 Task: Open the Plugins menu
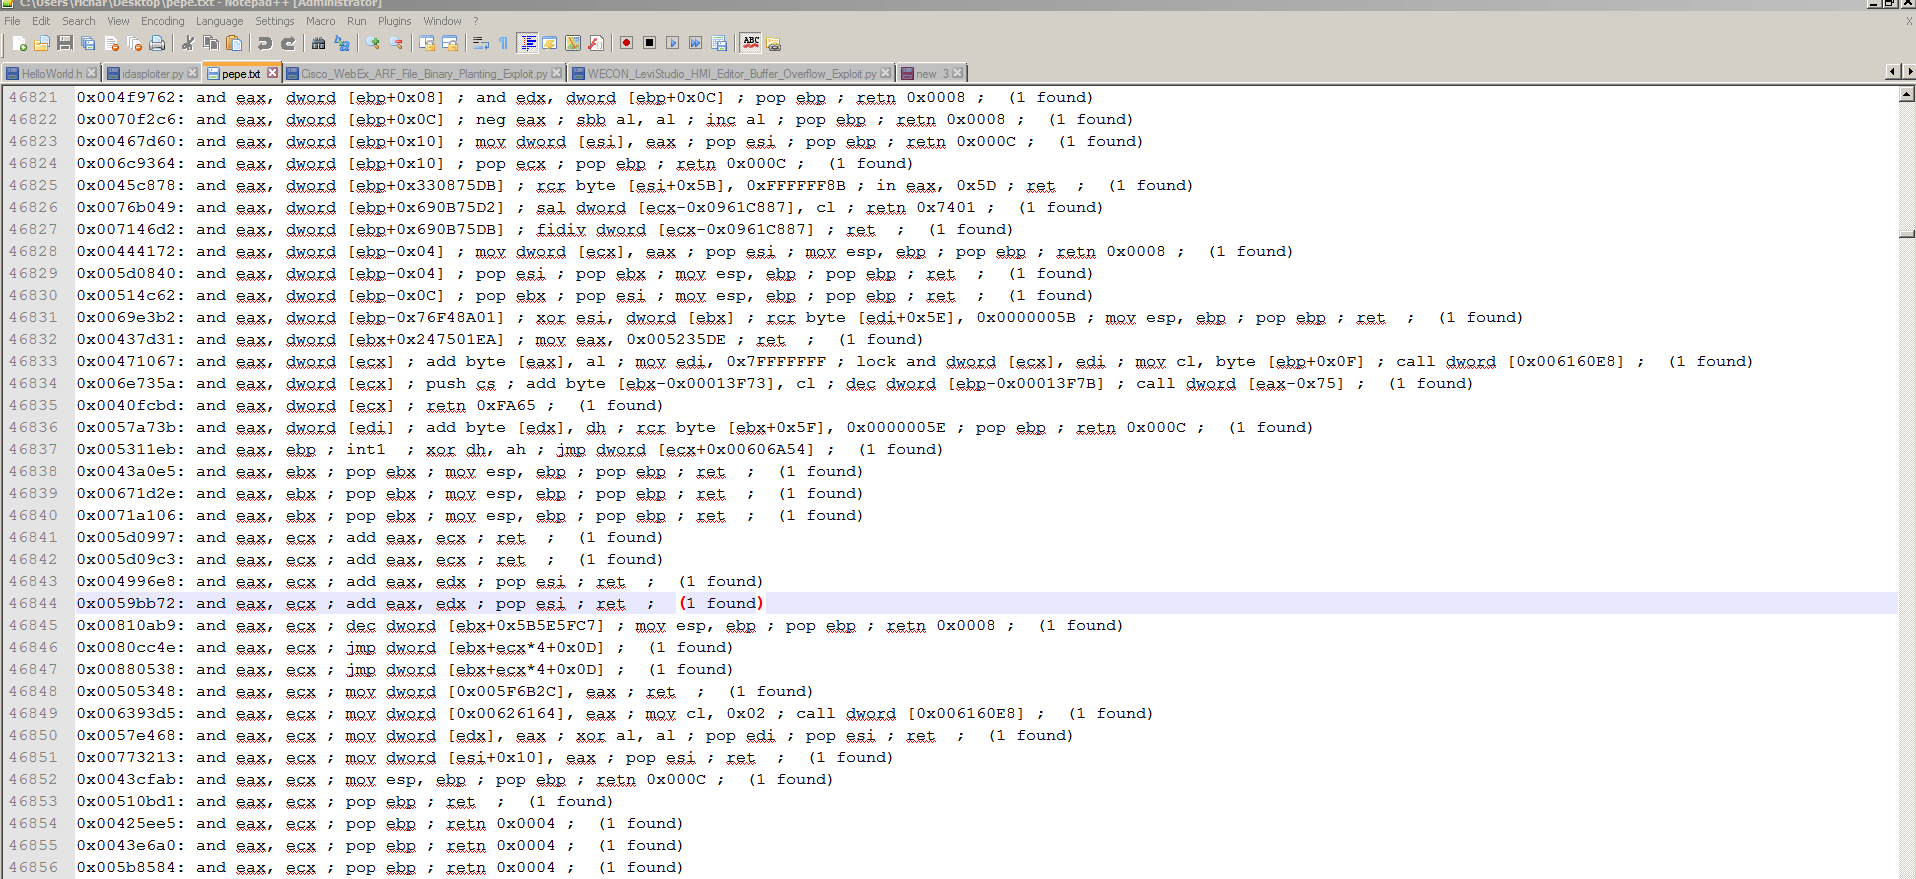[x=394, y=21]
